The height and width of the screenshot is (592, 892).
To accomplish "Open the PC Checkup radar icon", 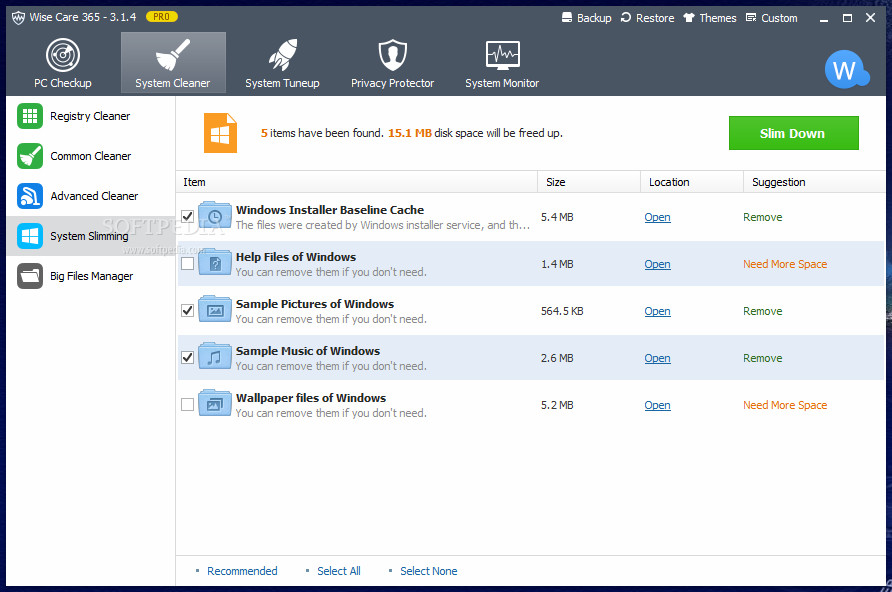I will click(63, 56).
